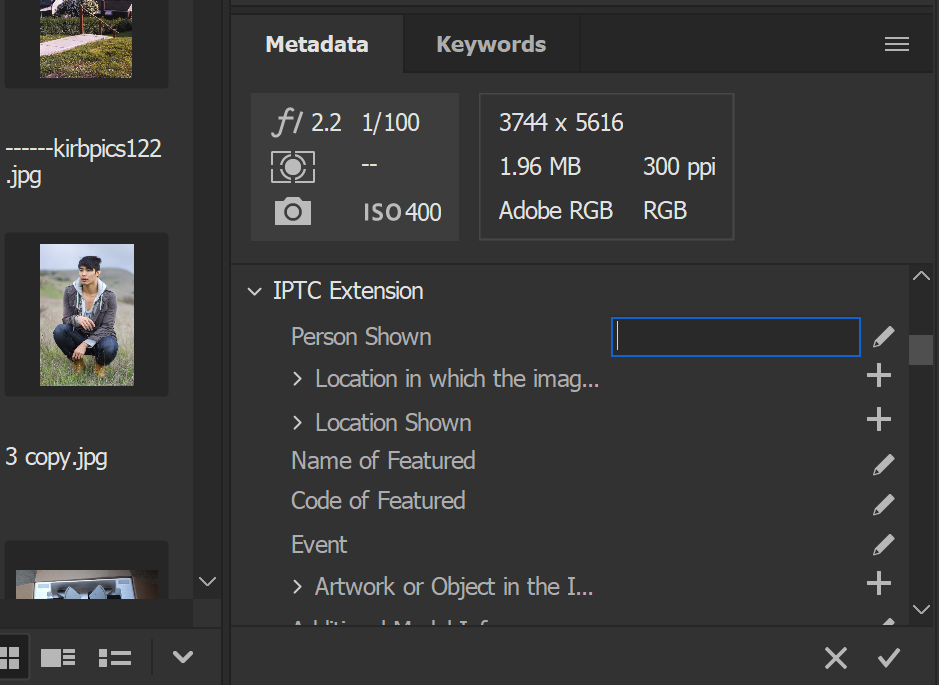
Task: Select the filmstrip view icon at bottom
Action: pos(57,657)
